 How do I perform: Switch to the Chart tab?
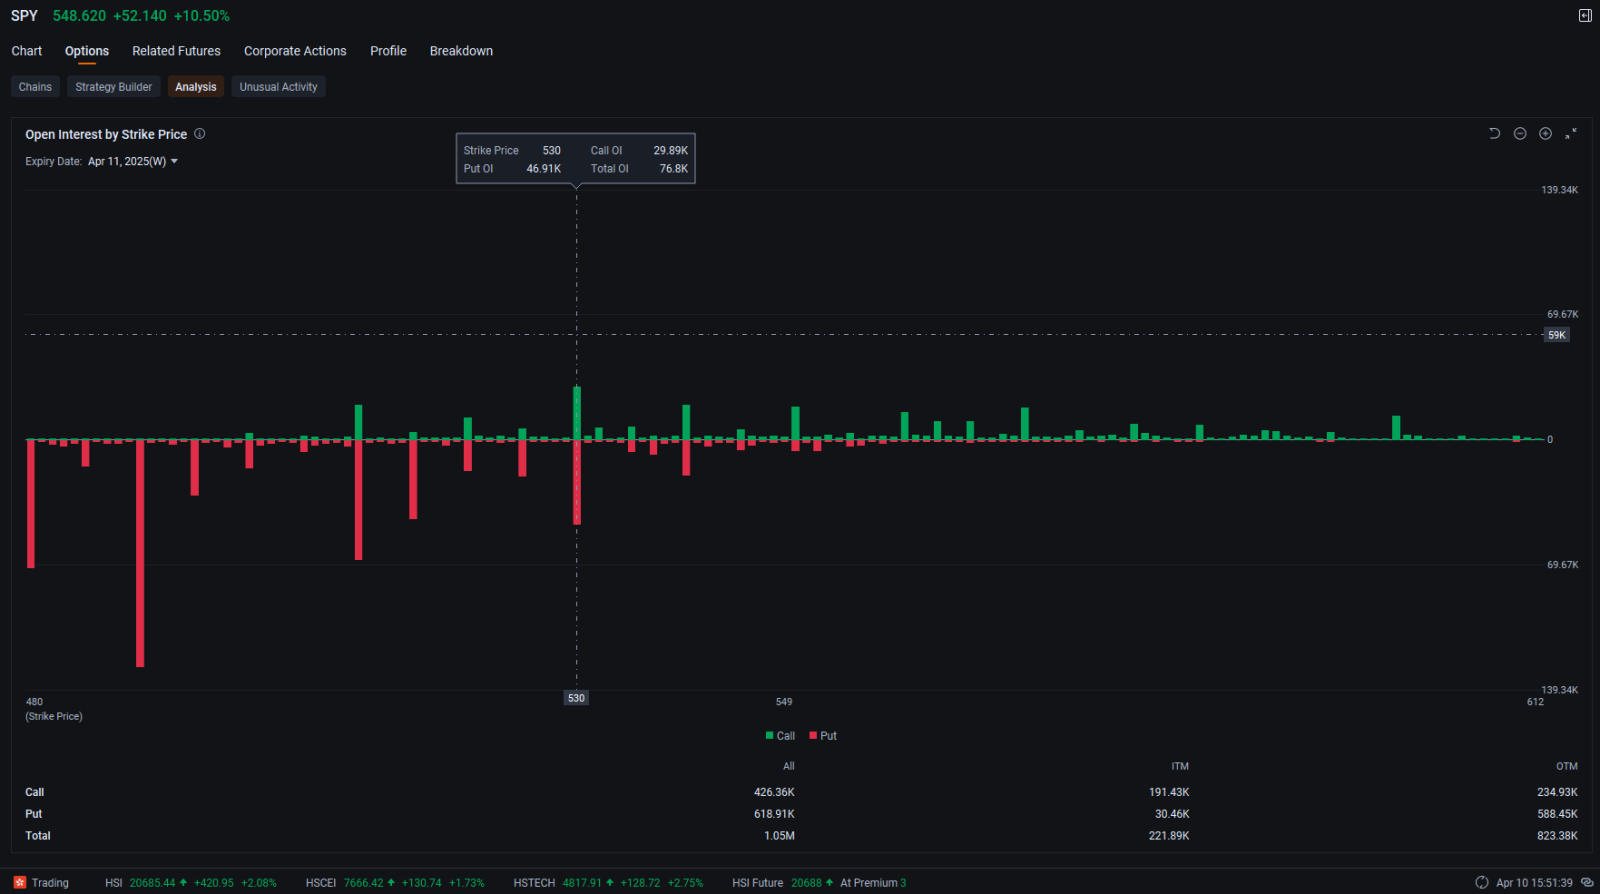pyautogui.click(x=27, y=51)
